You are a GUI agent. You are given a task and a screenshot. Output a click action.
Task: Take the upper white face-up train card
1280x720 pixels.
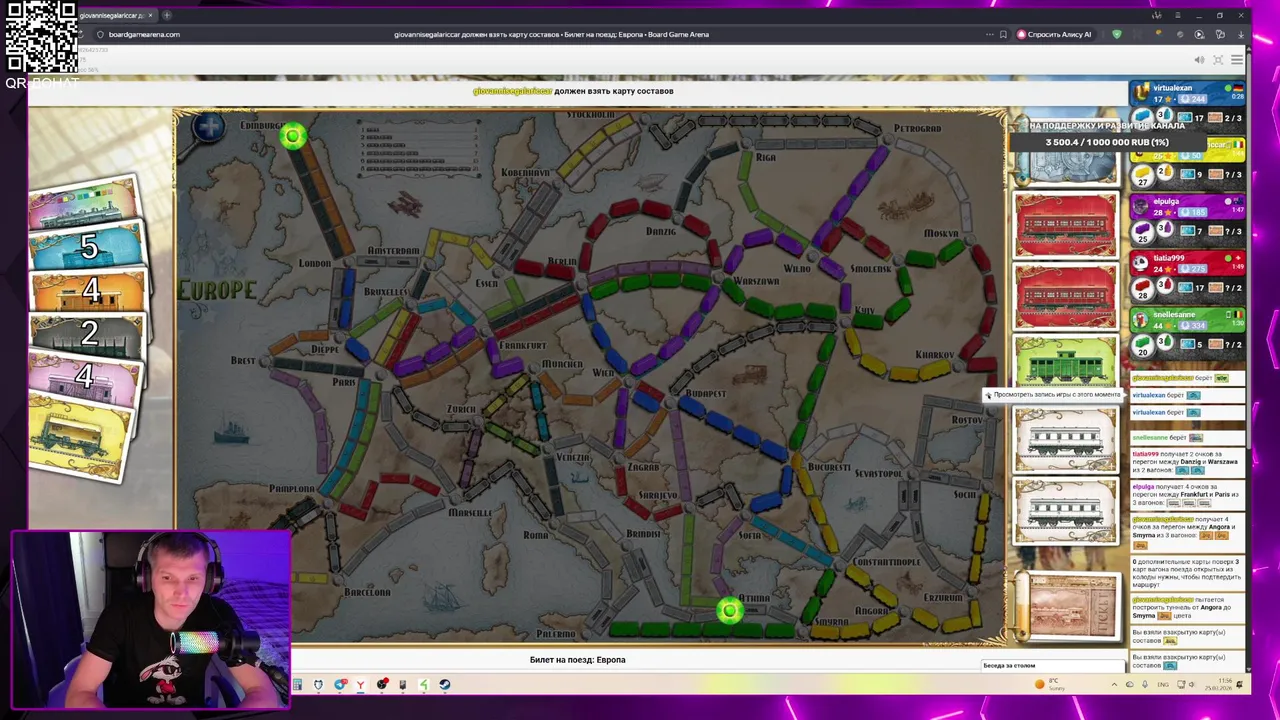[1065, 440]
